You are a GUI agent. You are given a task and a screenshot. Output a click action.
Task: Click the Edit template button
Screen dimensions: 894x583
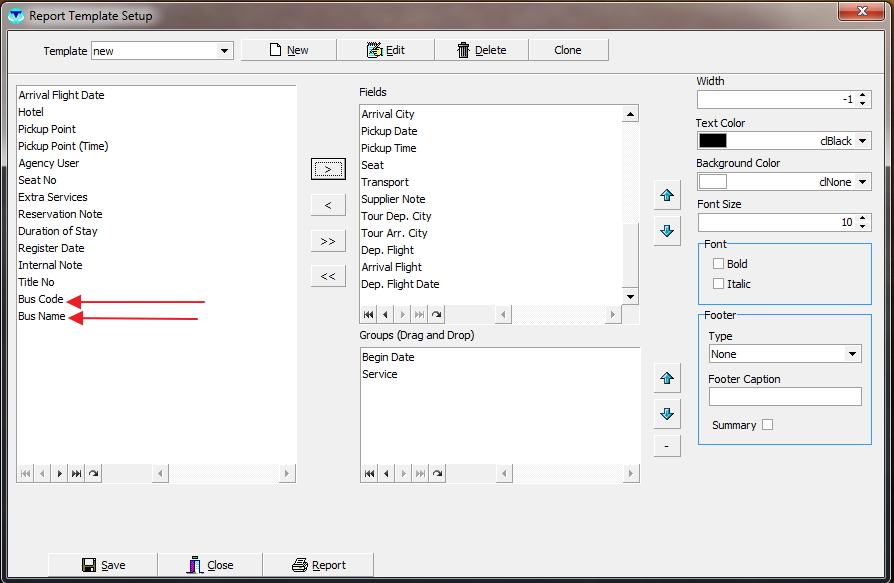click(x=385, y=50)
